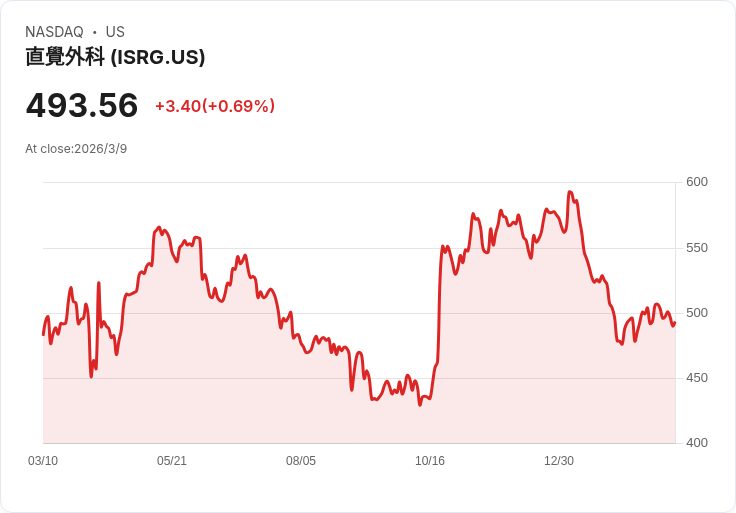Click the 450 price axis label
The image size is (736, 513).
pos(697,378)
